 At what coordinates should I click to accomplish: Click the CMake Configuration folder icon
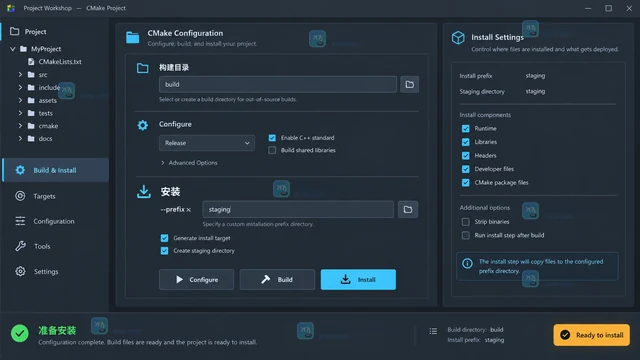click(x=132, y=37)
